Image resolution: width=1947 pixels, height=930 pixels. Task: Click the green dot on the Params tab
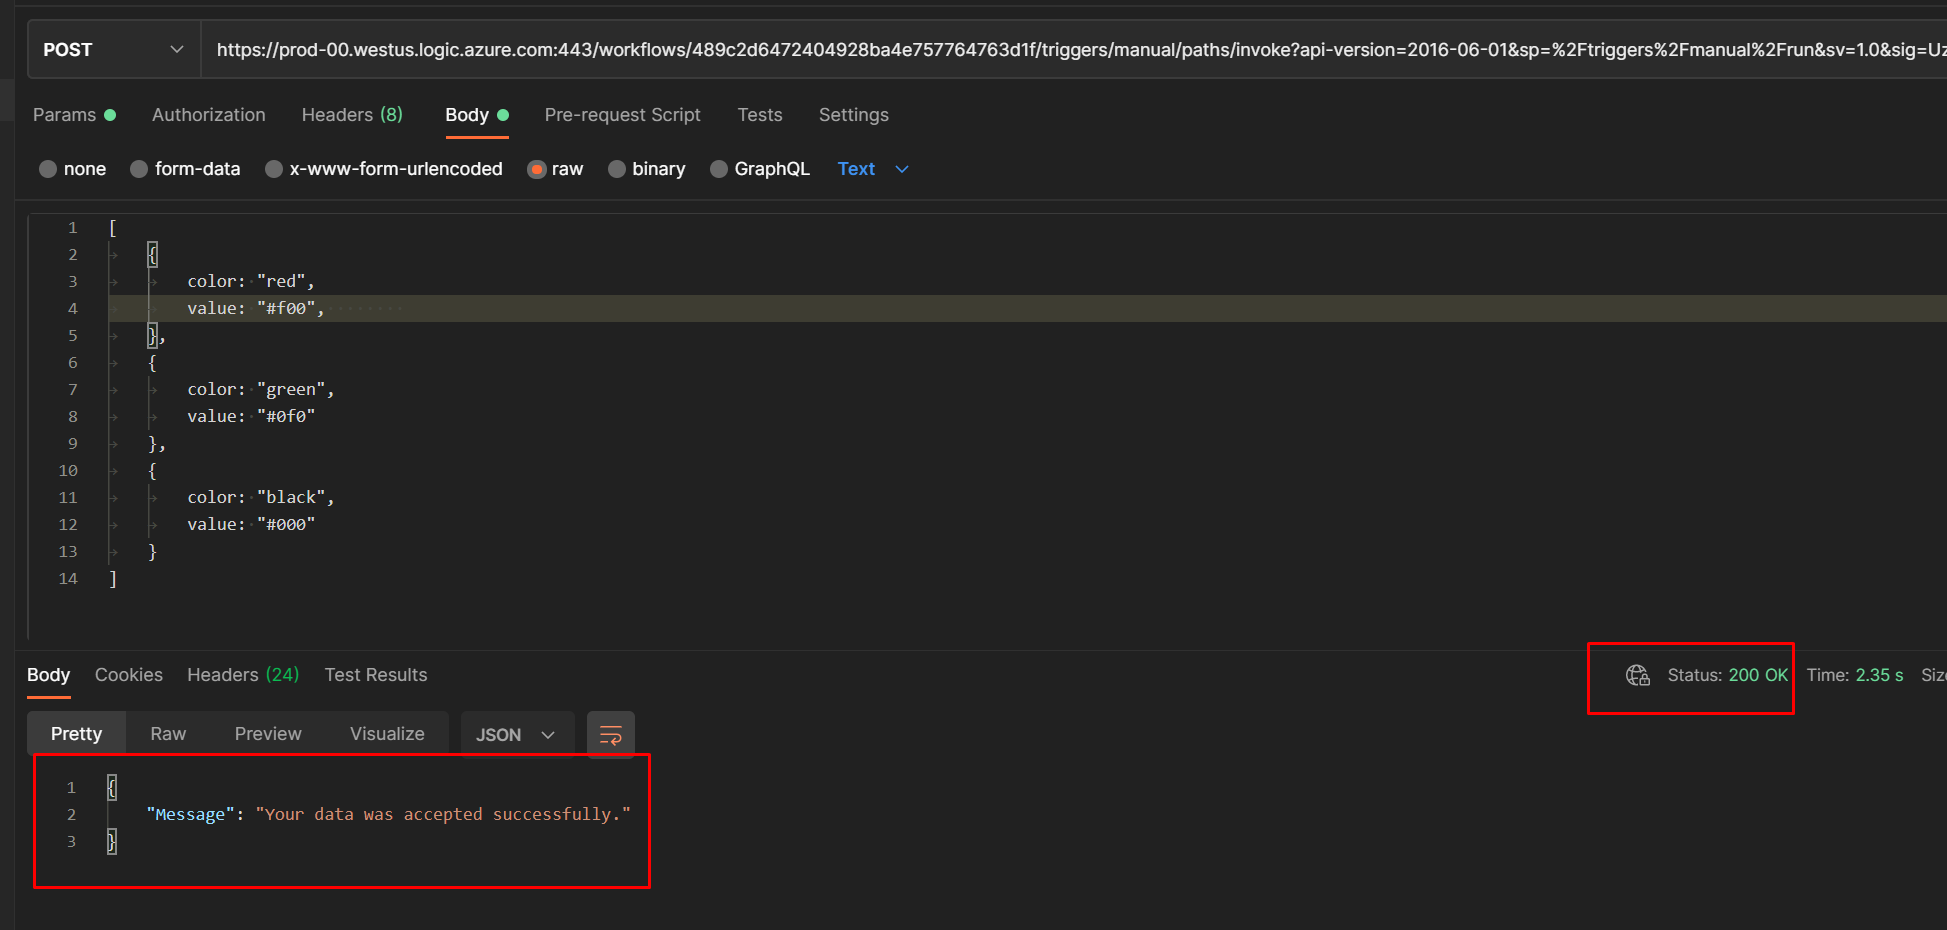pos(110,114)
